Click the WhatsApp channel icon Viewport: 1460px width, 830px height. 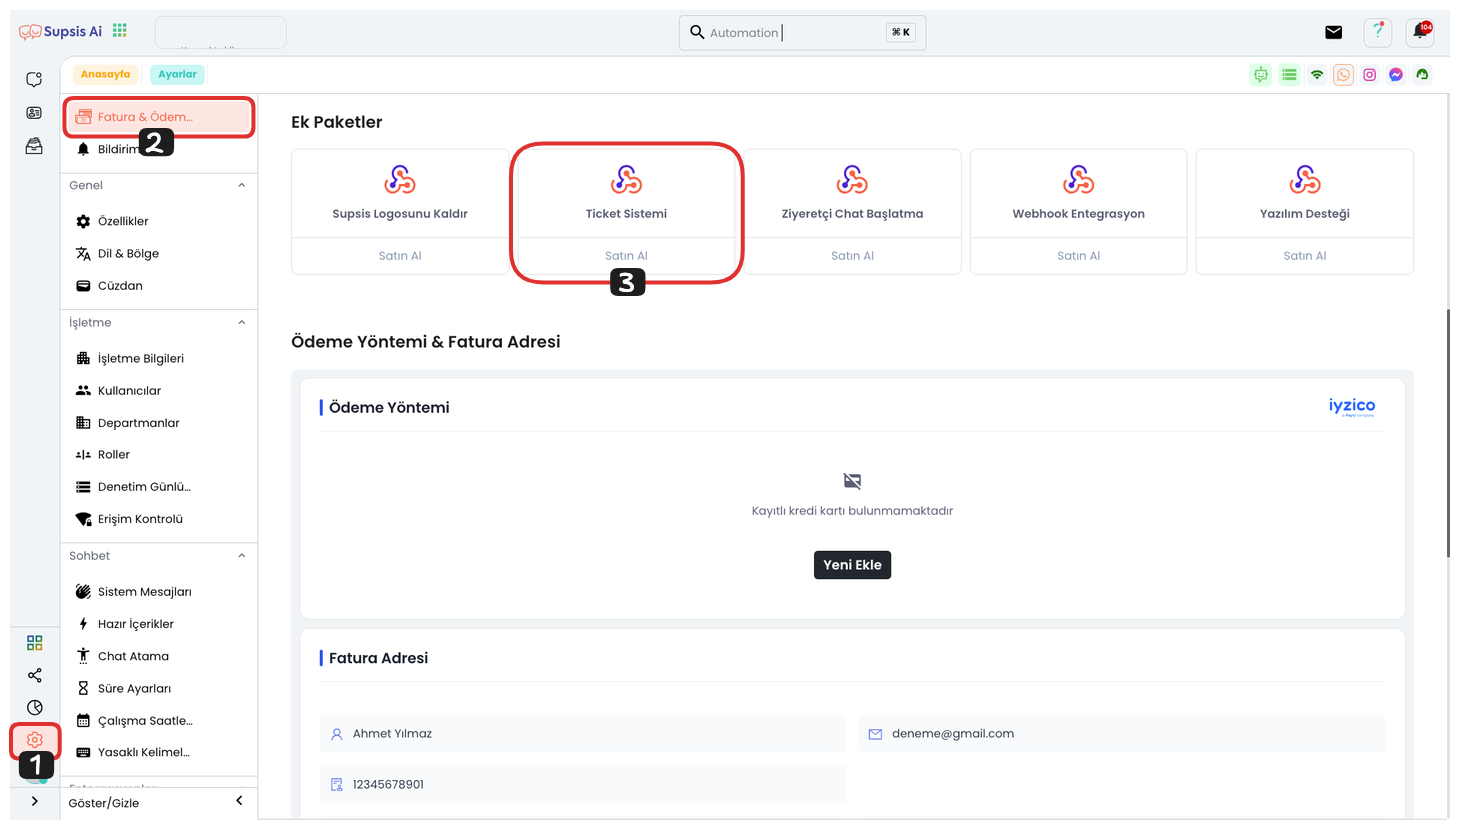[1343, 75]
